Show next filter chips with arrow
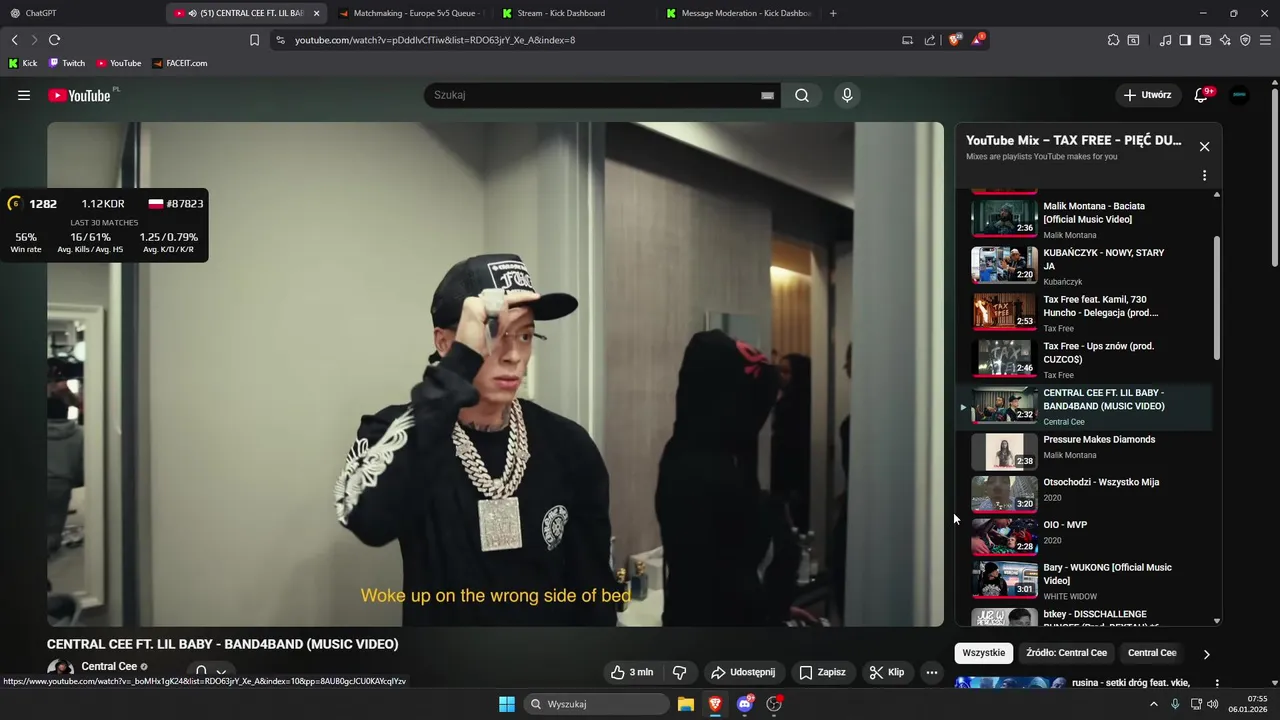Viewport: 1280px width, 720px height. point(1206,654)
